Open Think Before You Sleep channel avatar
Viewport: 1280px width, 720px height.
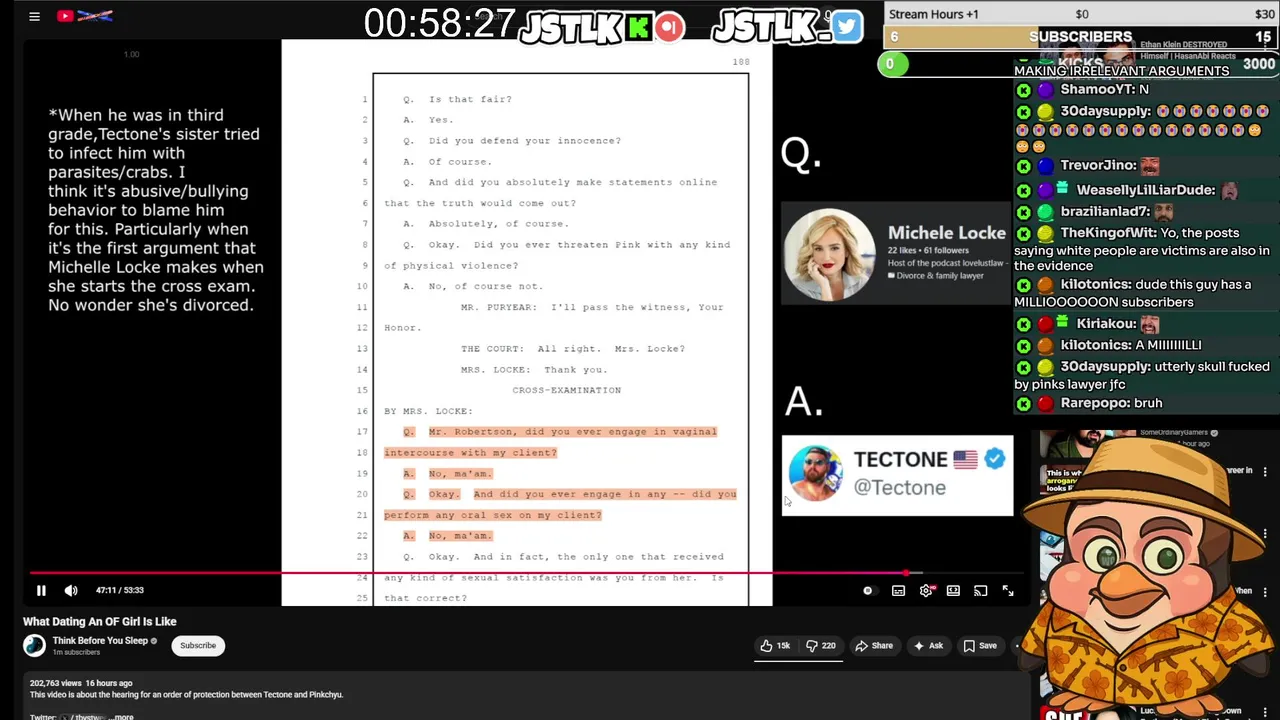[x=35, y=646]
